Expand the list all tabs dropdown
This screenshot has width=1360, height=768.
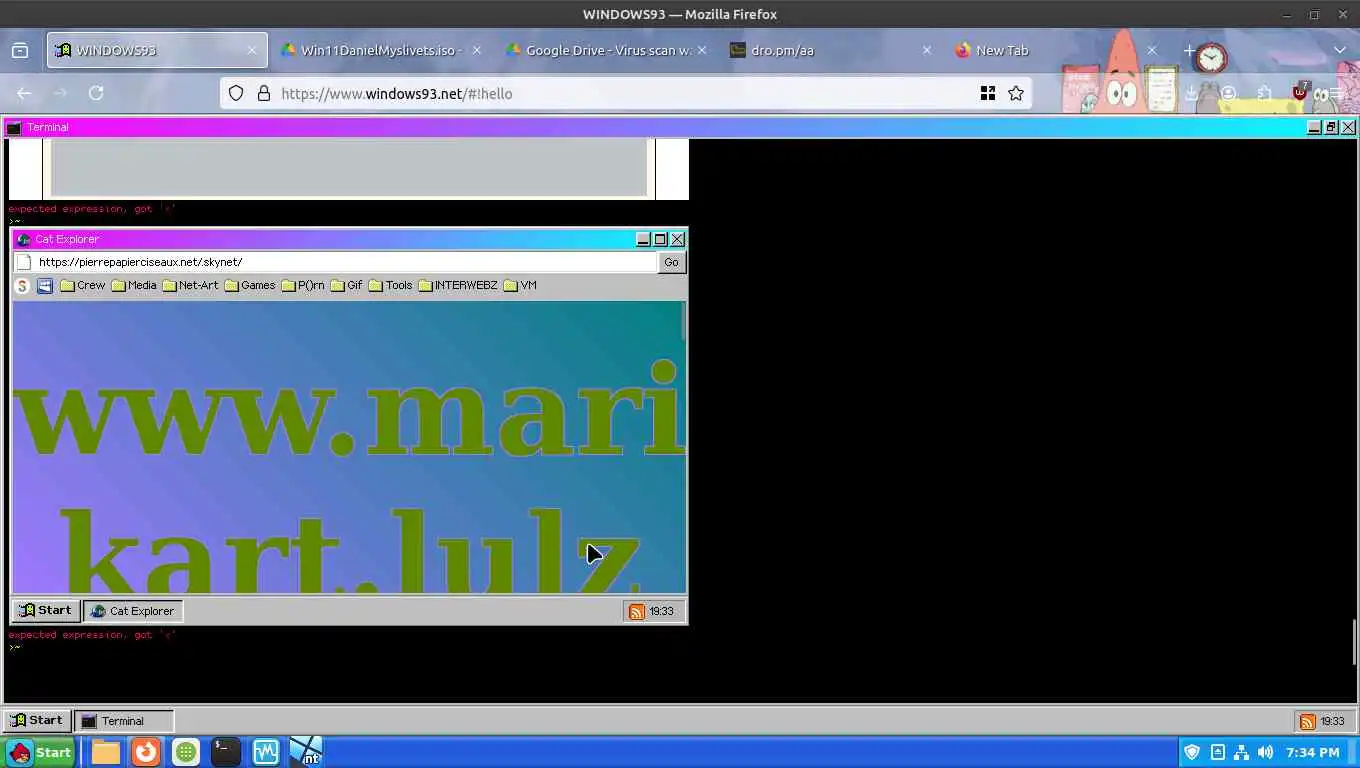click(x=1340, y=50)
